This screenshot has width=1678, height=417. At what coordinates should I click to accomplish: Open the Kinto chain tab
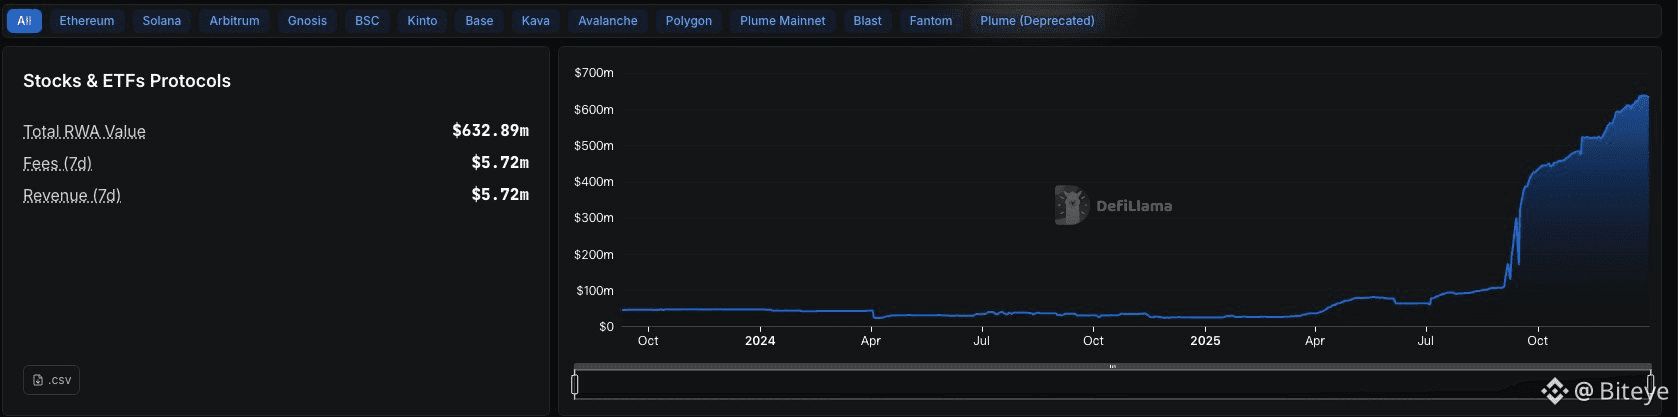point(422,20)
